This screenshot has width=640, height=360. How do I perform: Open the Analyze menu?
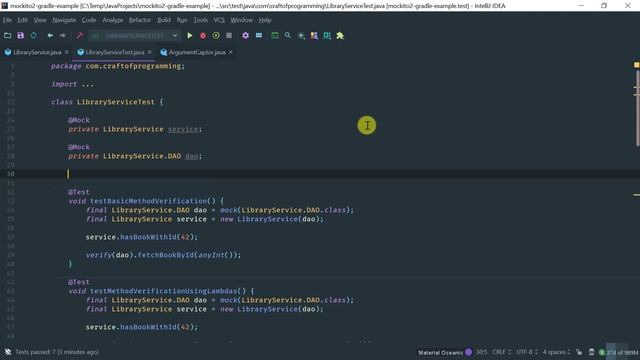(x=113, y=20)
